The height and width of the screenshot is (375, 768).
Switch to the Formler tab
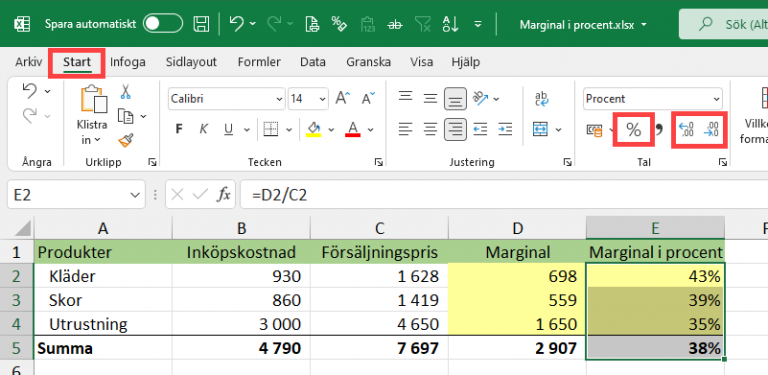[259, 62]
